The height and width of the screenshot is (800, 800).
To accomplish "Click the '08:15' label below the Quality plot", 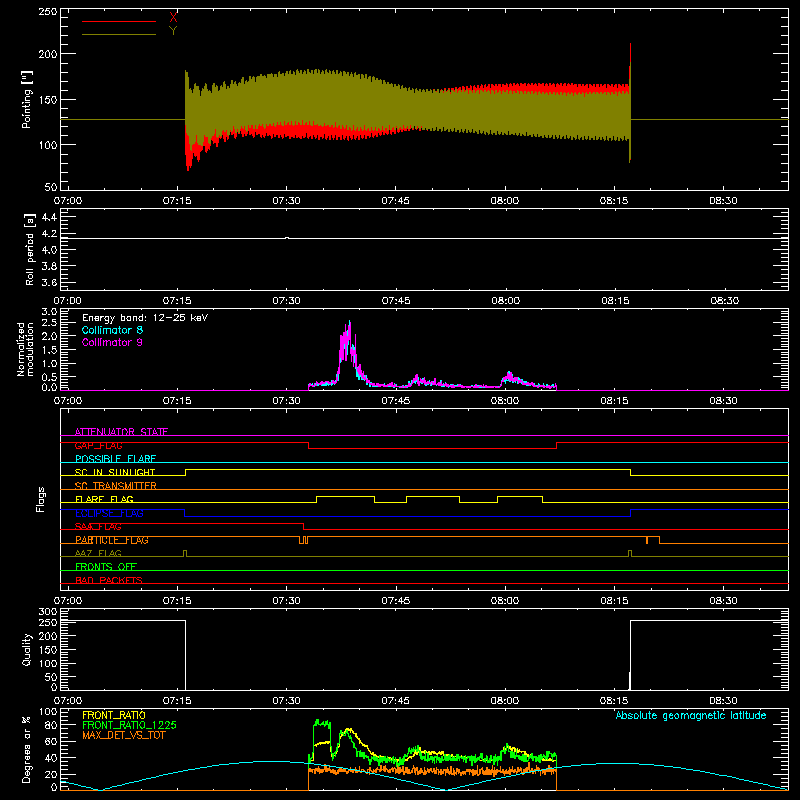I will [x=614, y=701].
